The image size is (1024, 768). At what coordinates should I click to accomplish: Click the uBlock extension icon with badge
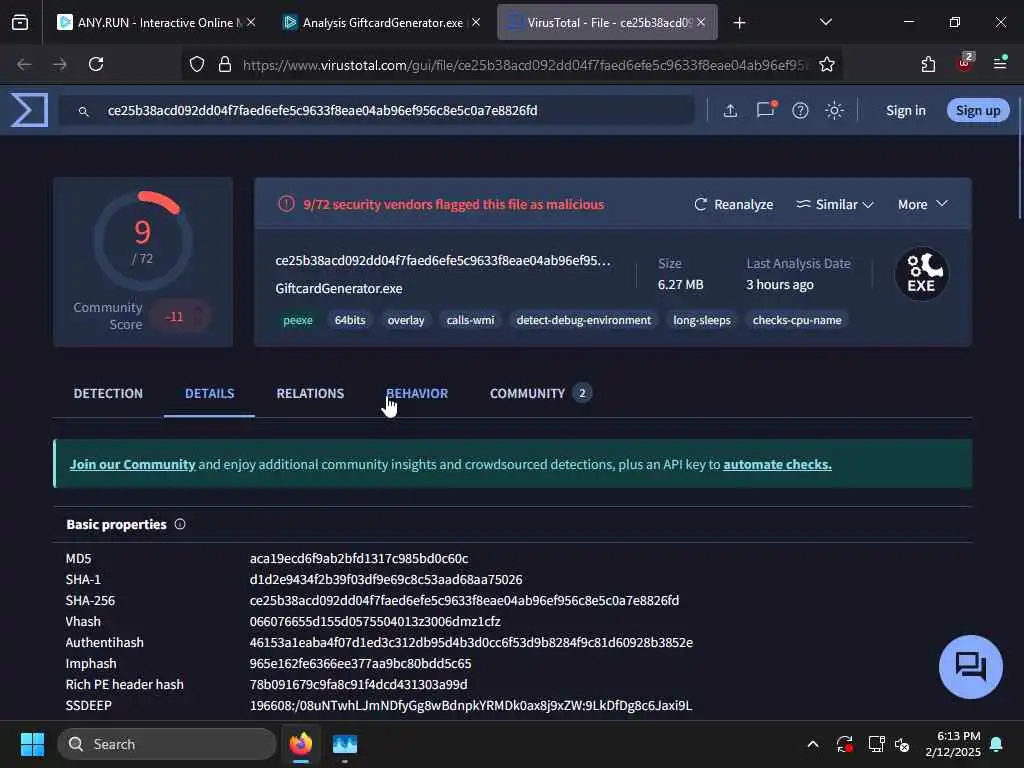point(965,63)
